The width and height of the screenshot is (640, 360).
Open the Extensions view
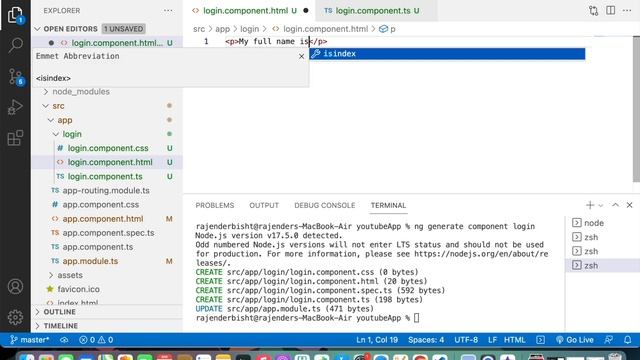pos(15,138)
